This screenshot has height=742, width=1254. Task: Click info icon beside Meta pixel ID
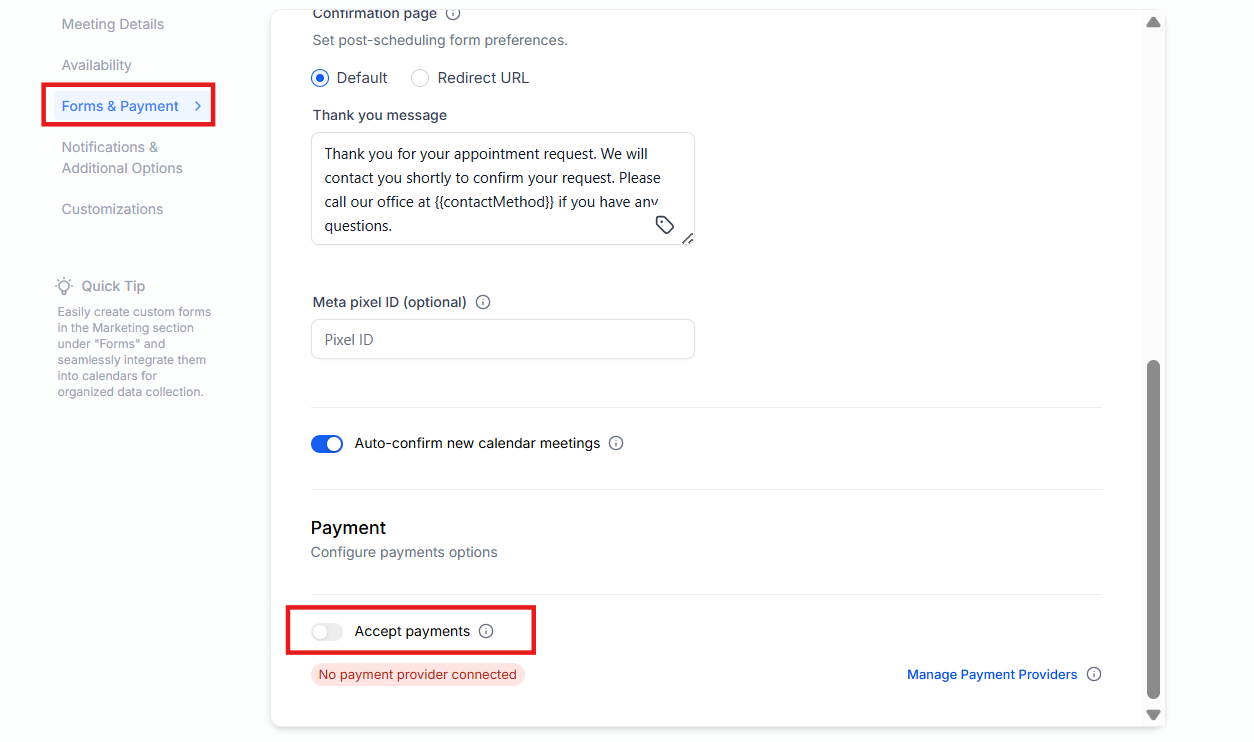pos(483,302)
